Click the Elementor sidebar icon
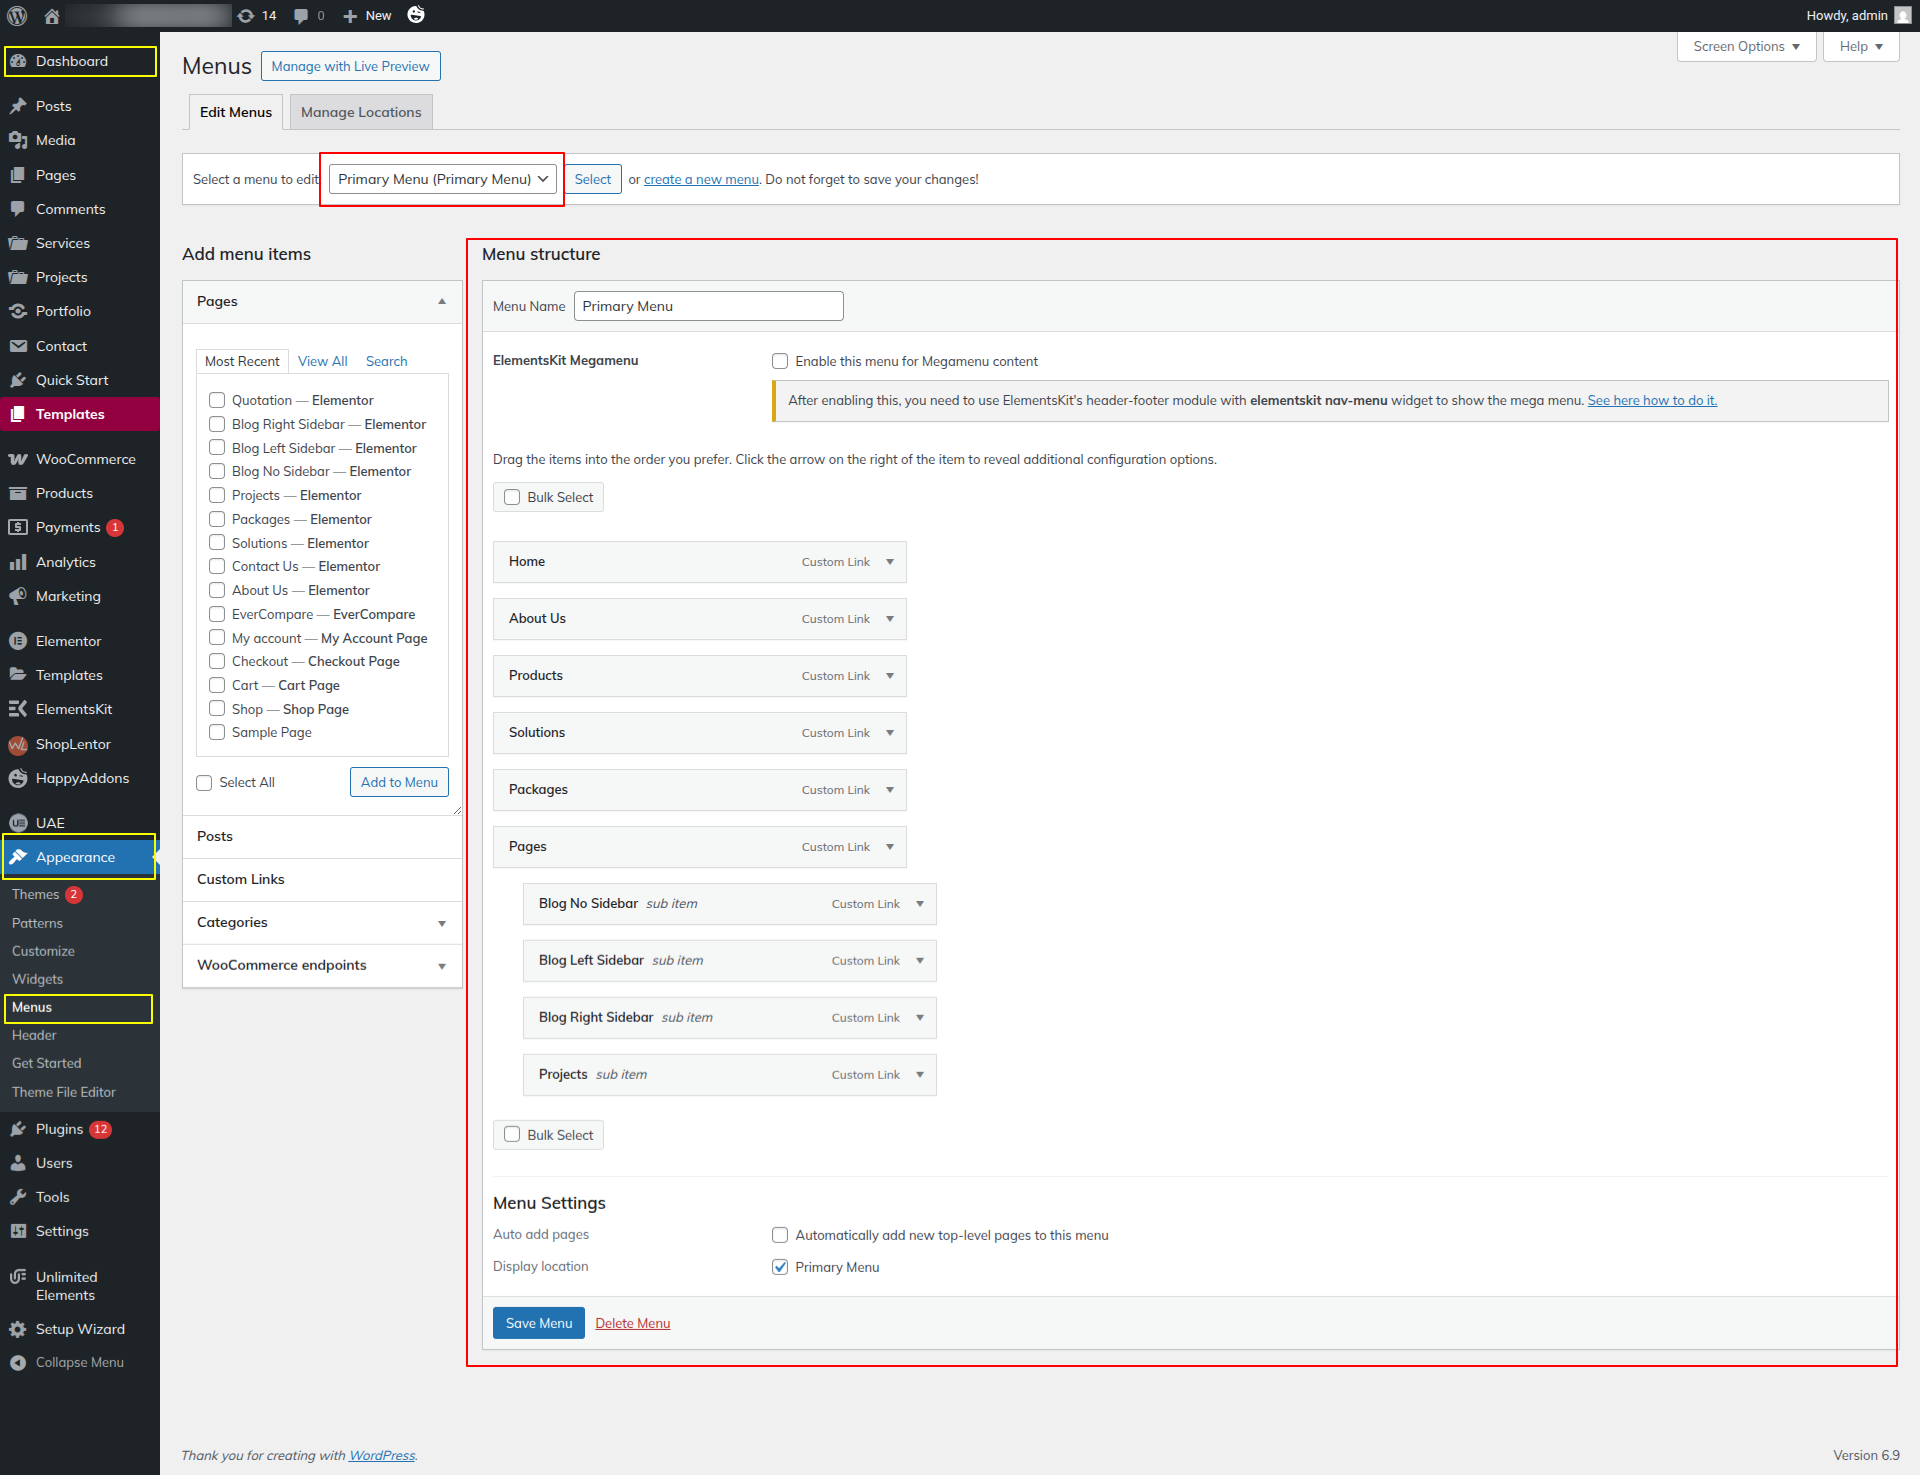The image size is (1920, 1475). pyautogui.click(x=18, y=641)
